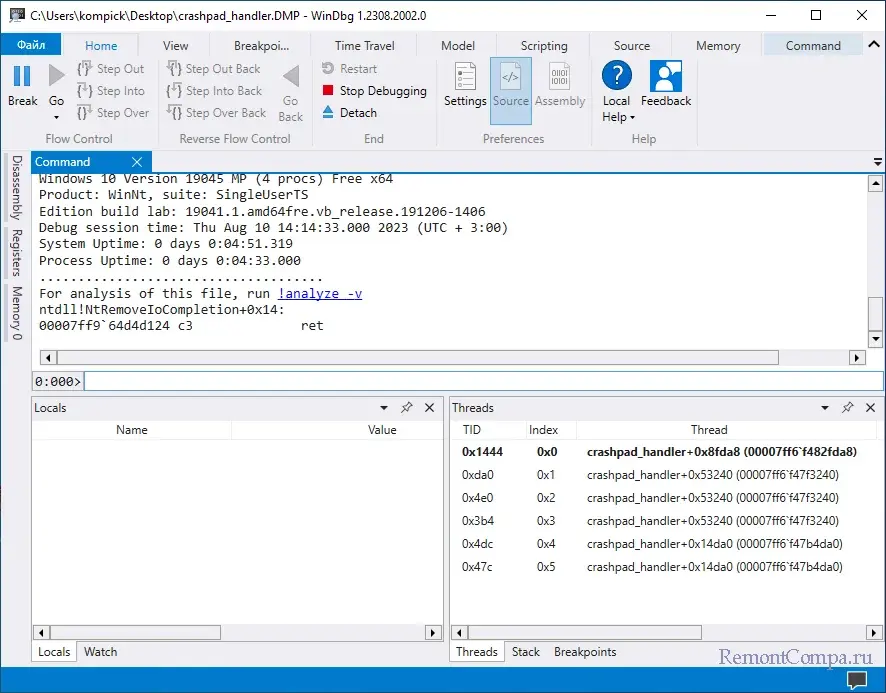Click command output scroll left arrow

[48, 358]
